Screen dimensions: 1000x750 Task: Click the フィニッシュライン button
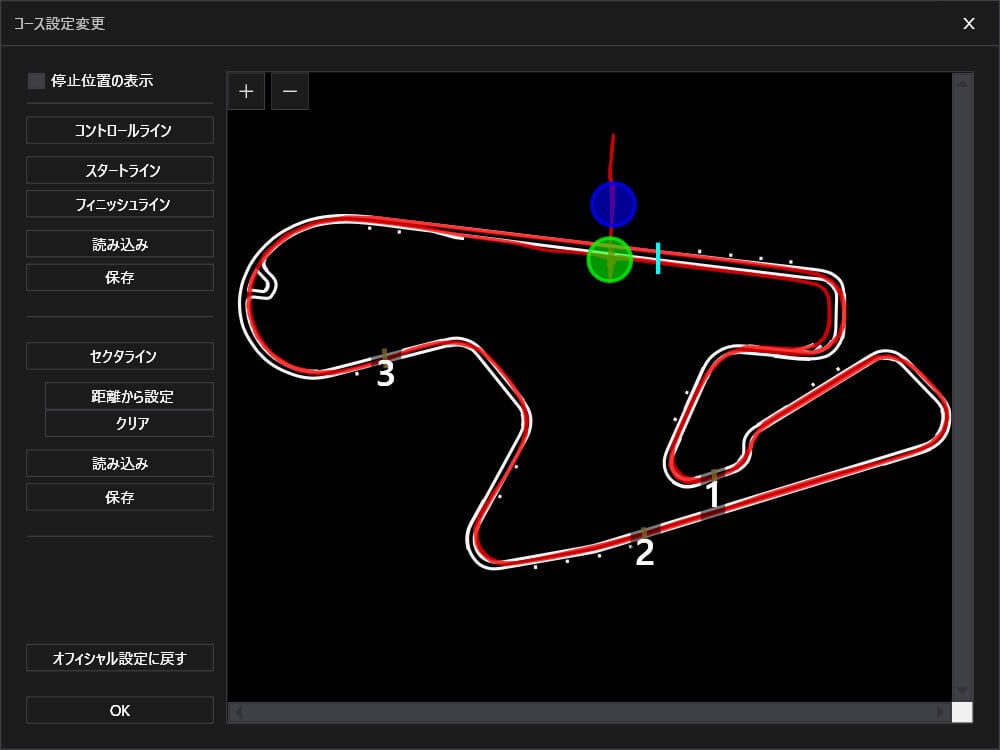pos(120,204)
